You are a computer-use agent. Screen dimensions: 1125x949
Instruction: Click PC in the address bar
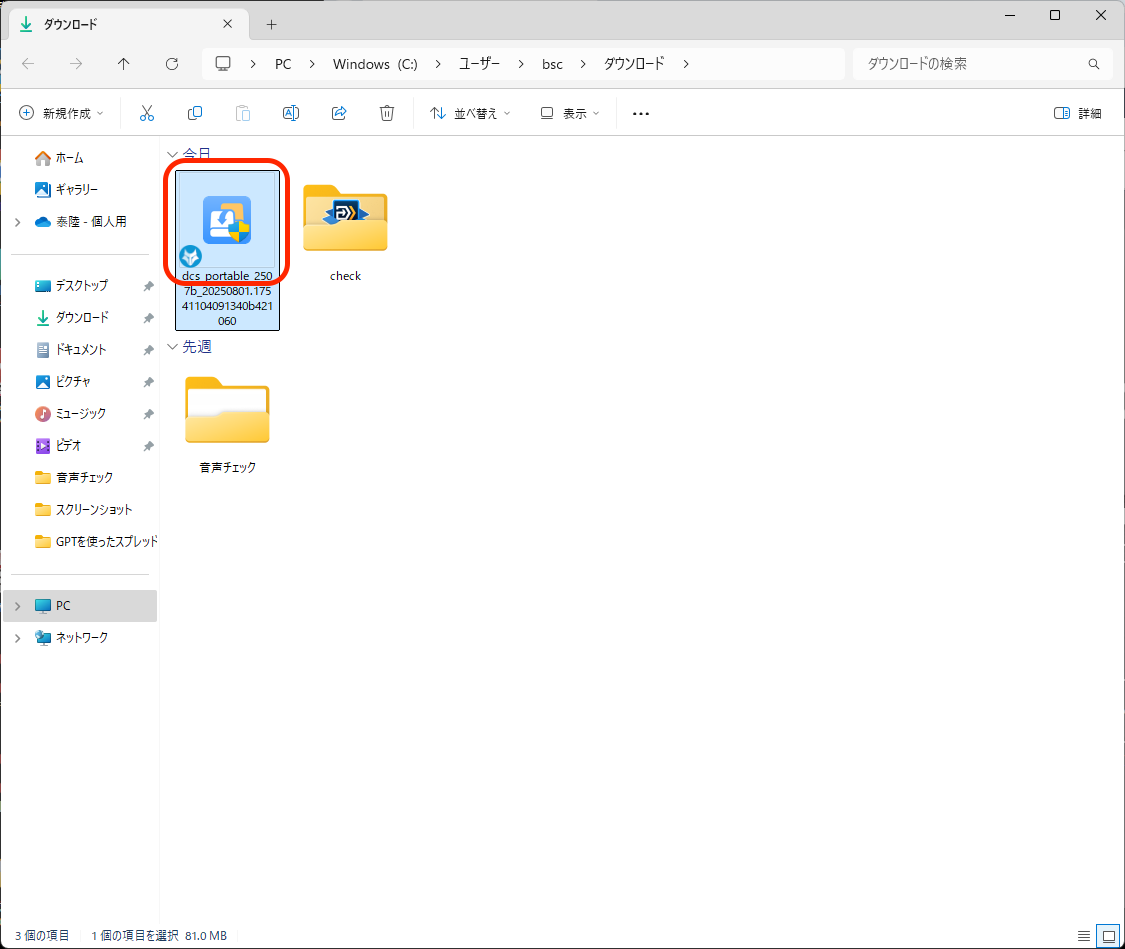283,64
